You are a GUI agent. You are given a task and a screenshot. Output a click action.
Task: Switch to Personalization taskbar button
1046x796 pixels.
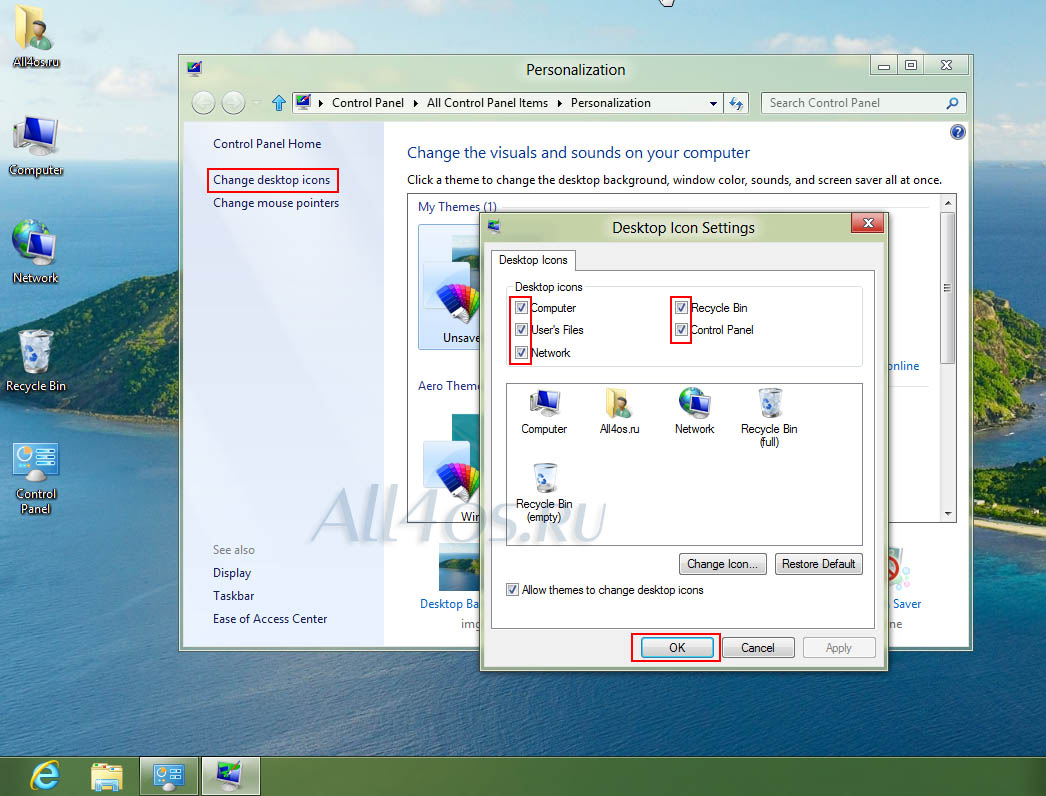click(x=229, y=776)
